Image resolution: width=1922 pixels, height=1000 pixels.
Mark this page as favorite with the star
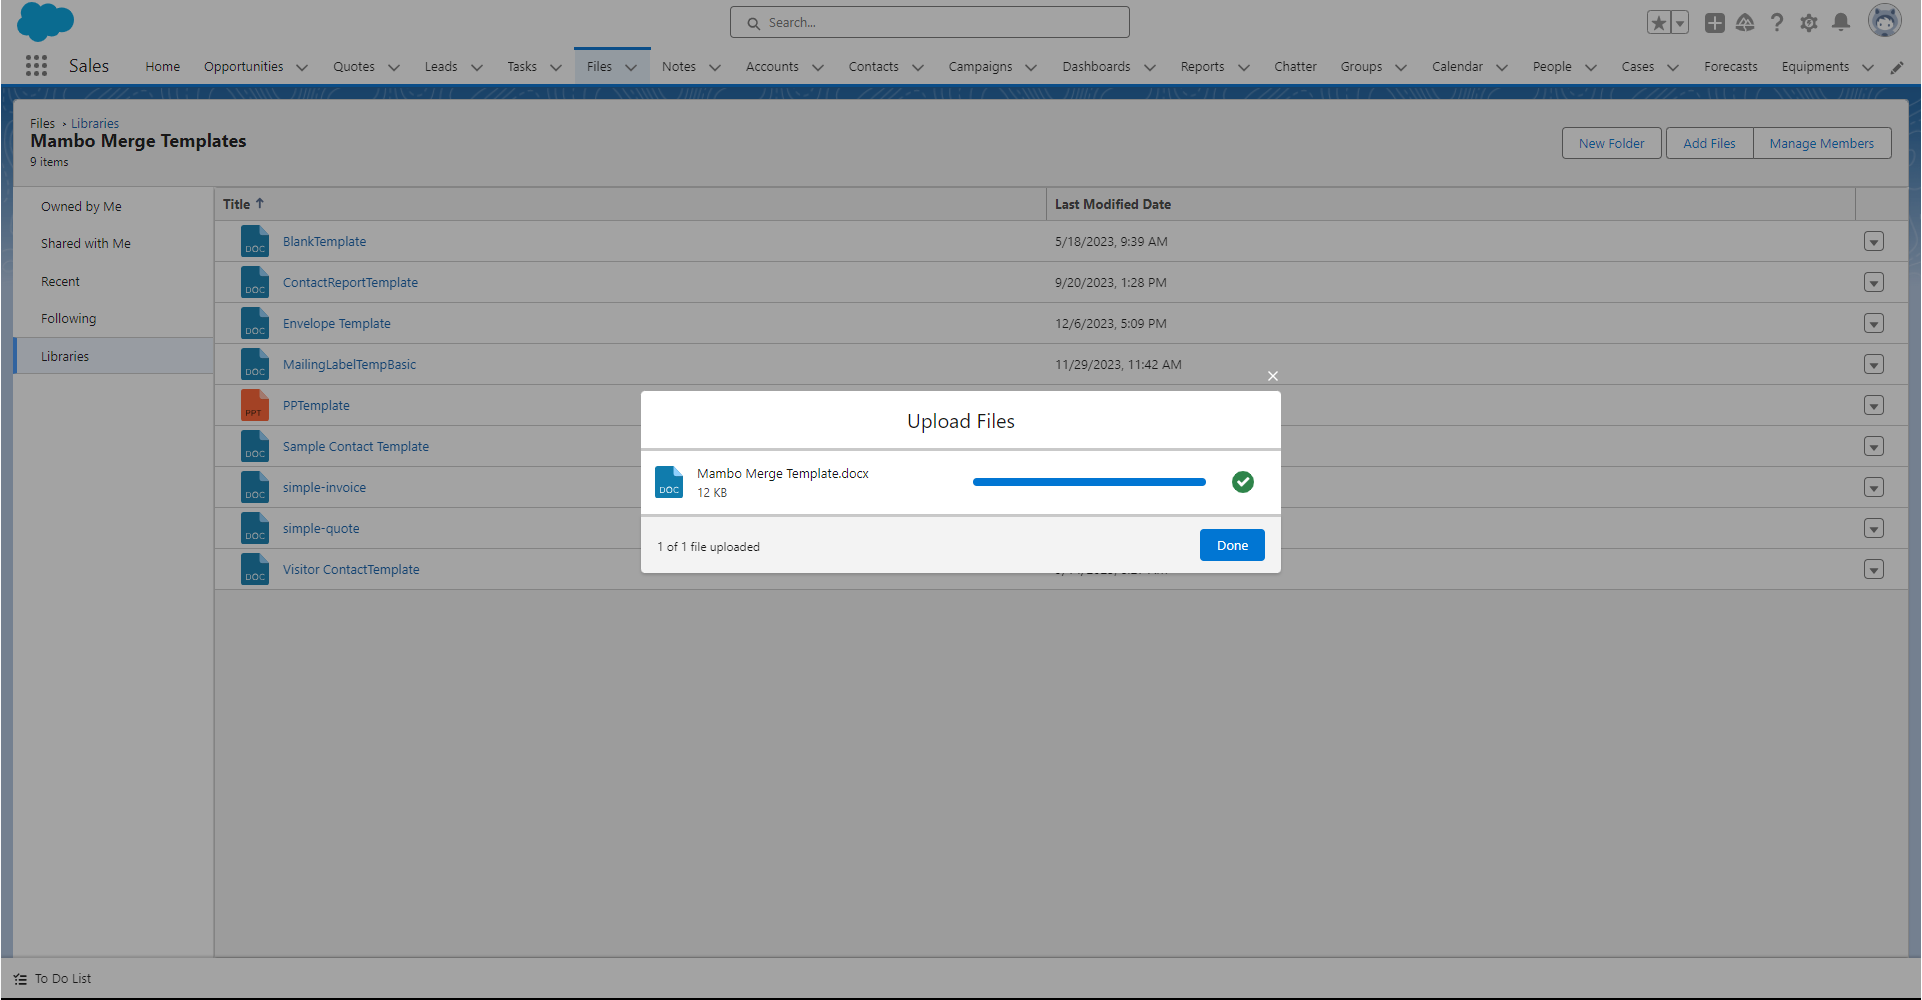tap(1657, 21)
